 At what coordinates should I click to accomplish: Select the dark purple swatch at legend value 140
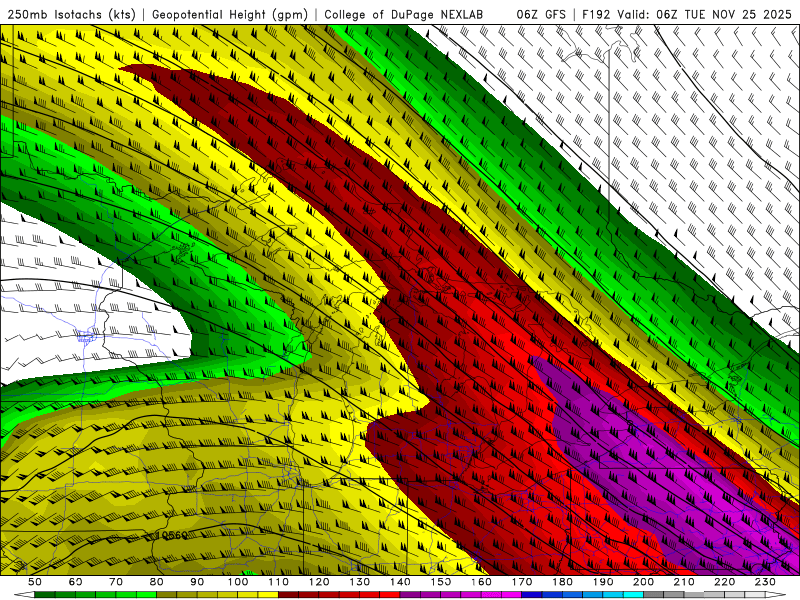pyautogui.click(x=410, y=595)
